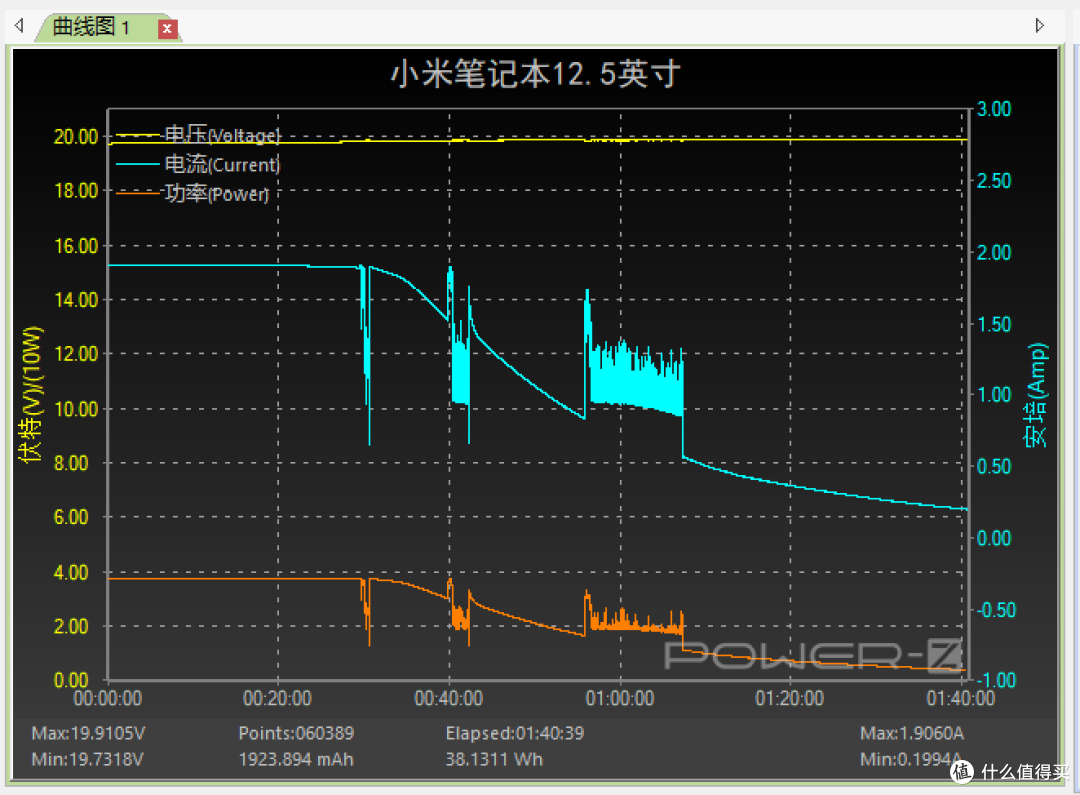This screenshot has height=795, width=1080.
Task: Click the POWER-Z watermark logo
Action: [x=815, y=656]
